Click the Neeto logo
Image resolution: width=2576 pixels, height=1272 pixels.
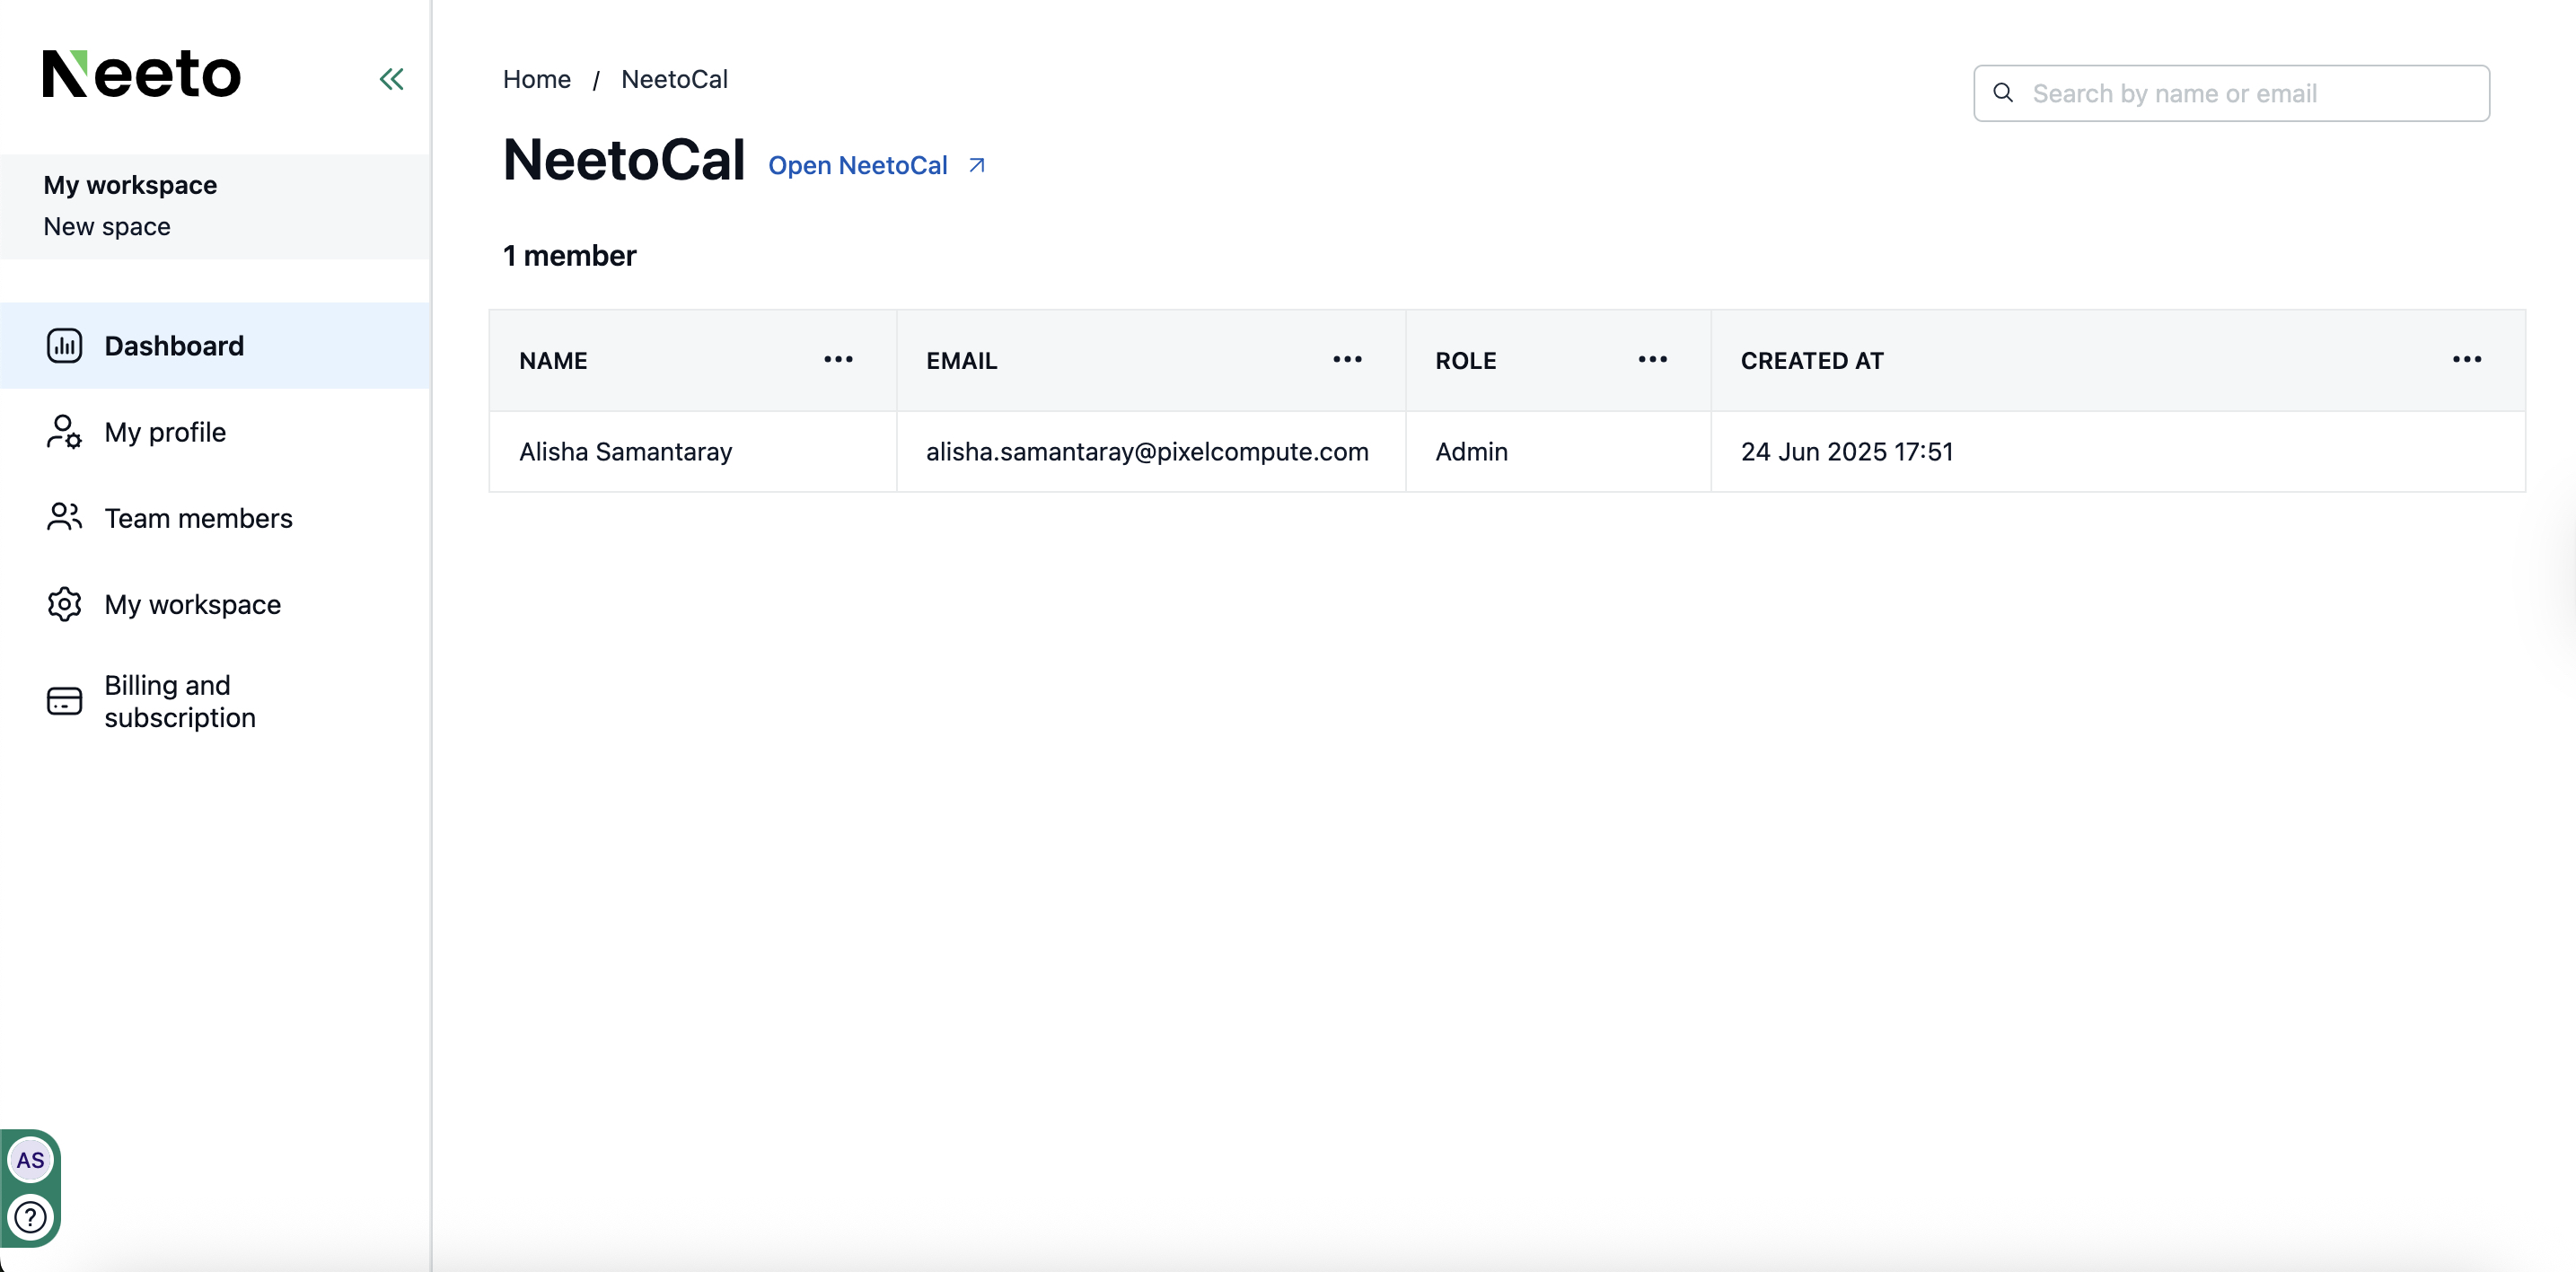click(x=141, y=74)
